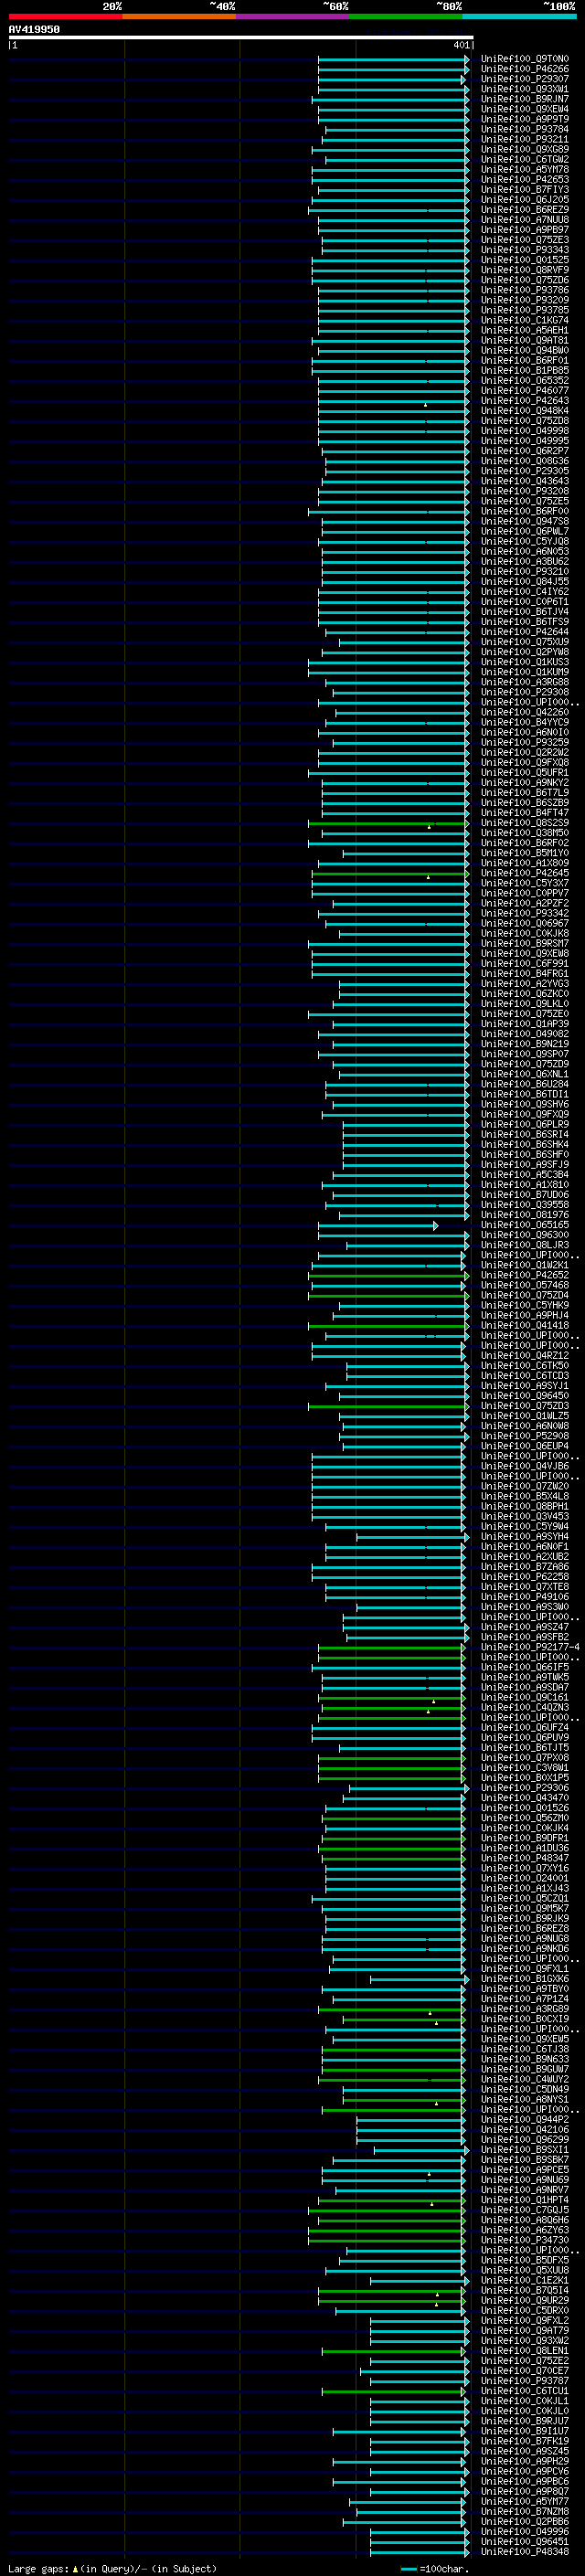
Task: Open the UniRef100_P93784 hit label
Action: coord(524,129)
